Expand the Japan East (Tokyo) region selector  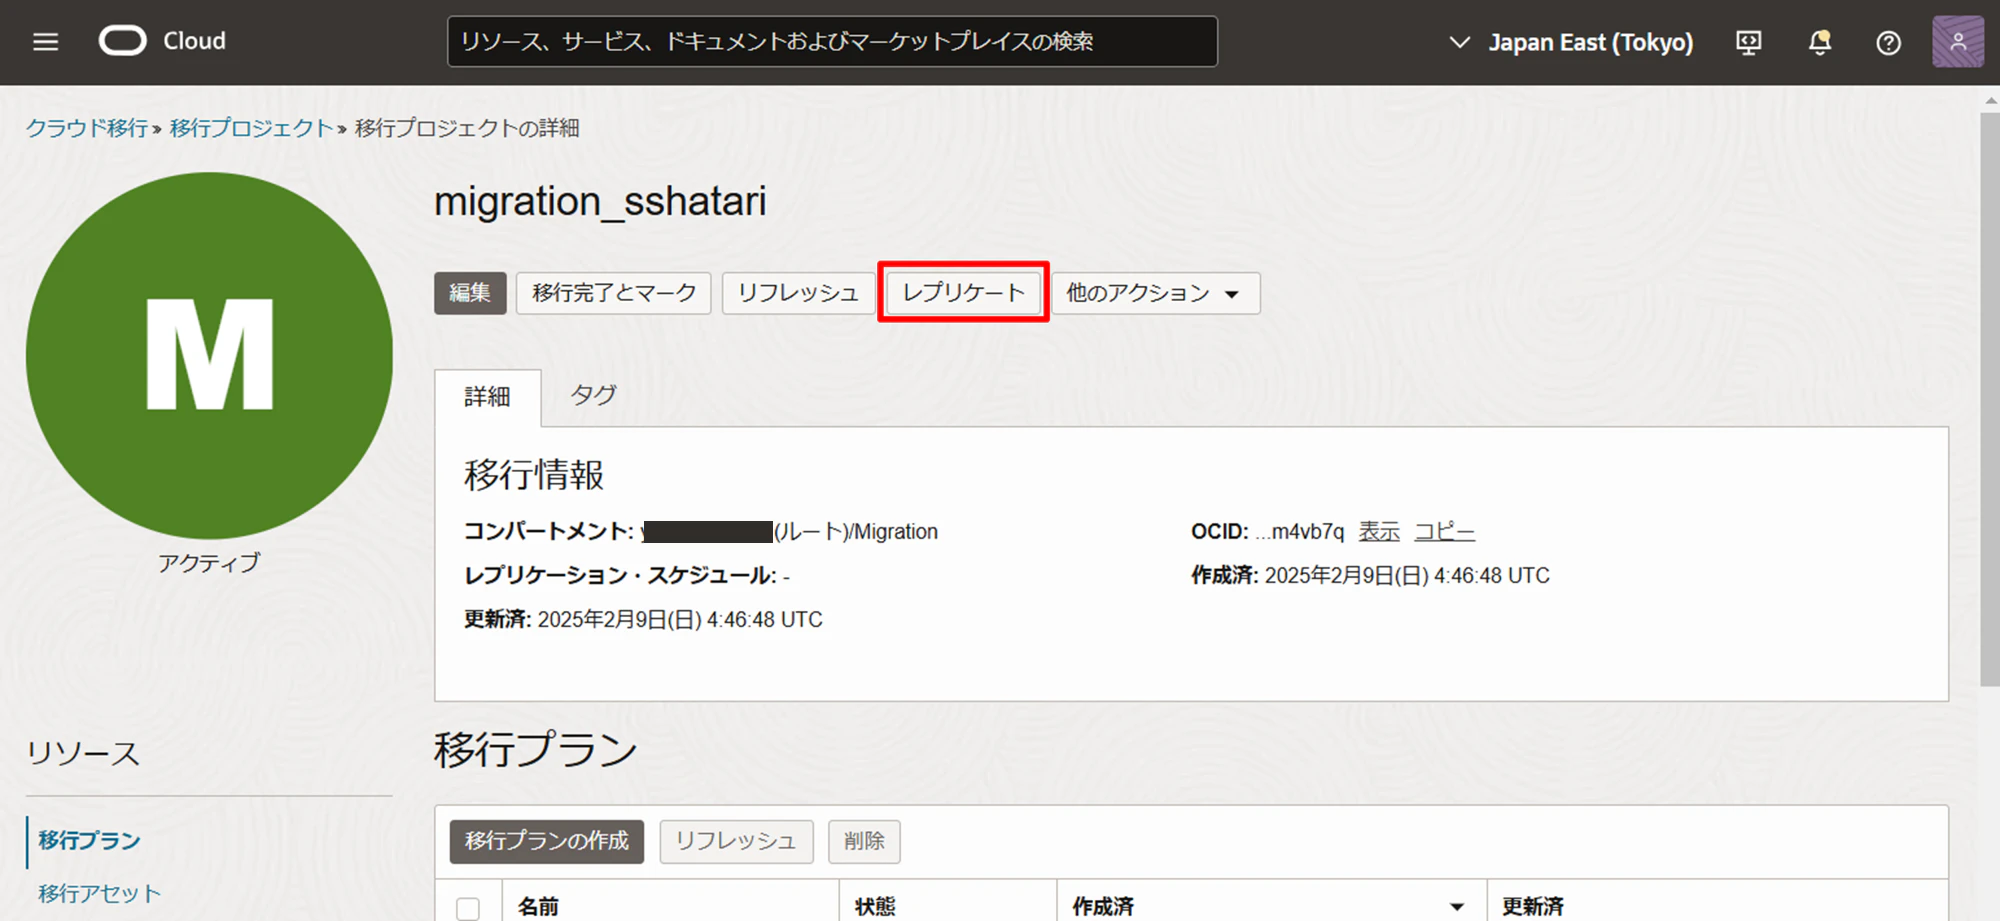1571,42
